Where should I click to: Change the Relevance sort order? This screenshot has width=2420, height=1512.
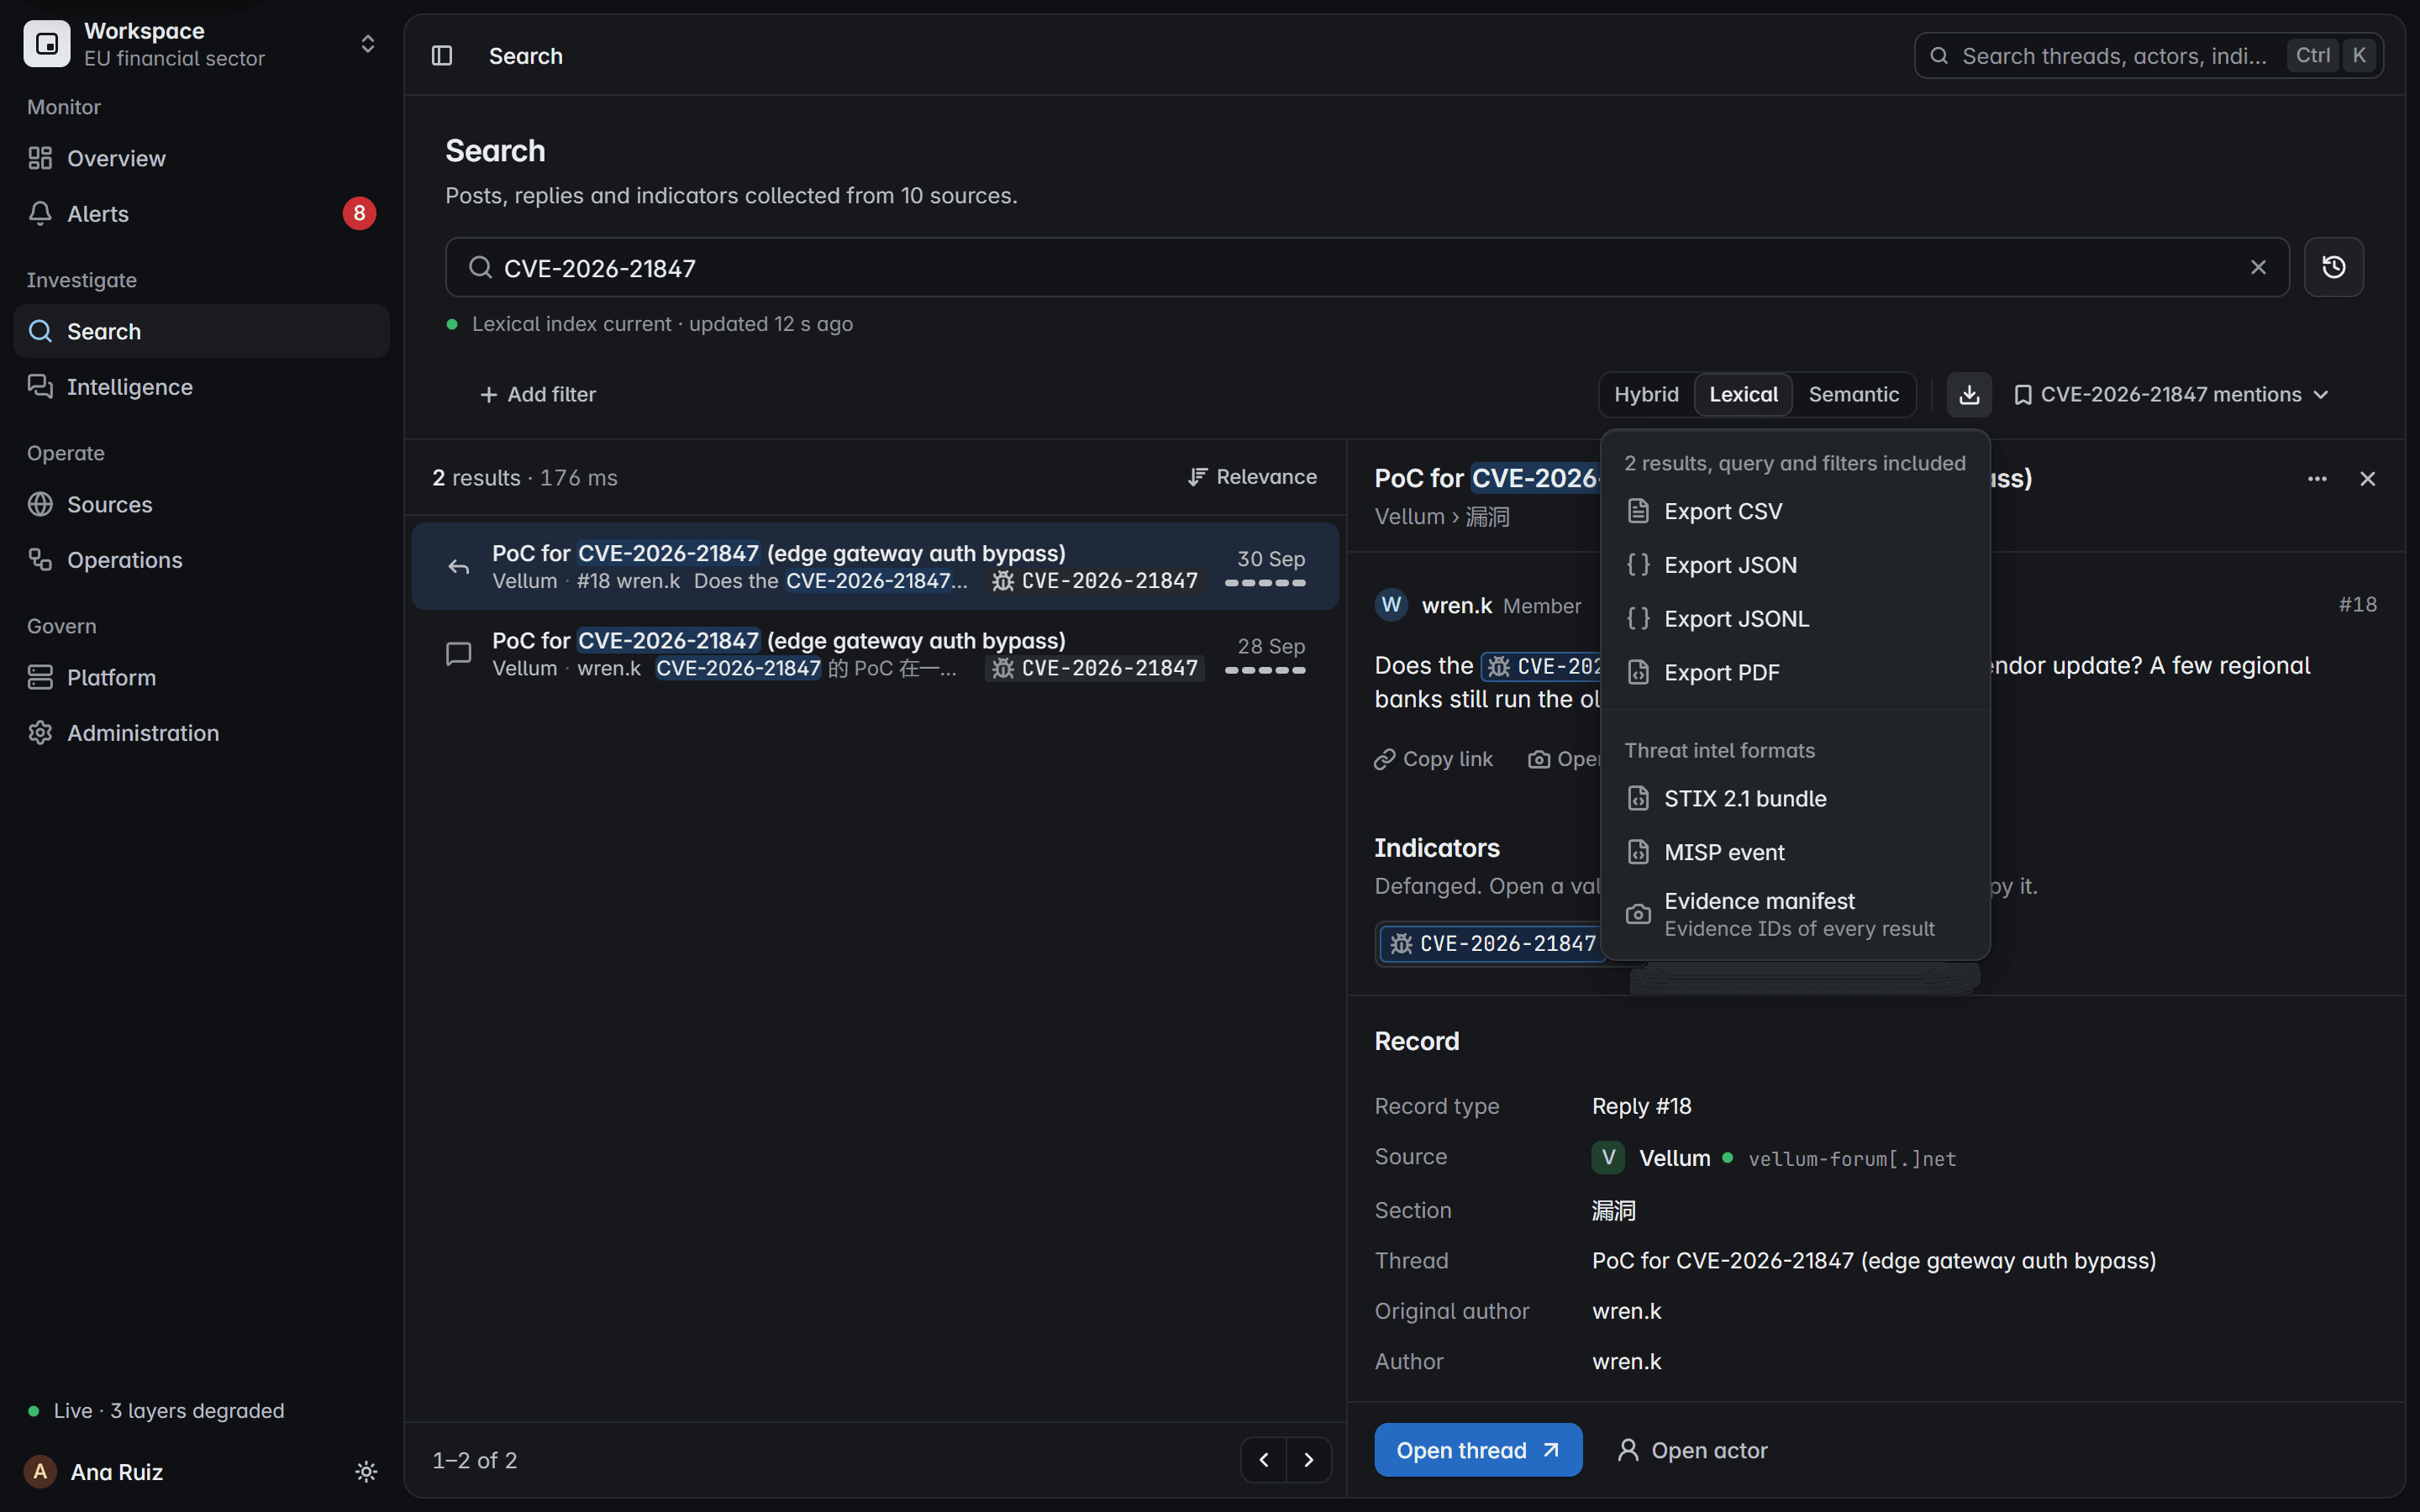pyautogui.click(x=1252, y=477)
